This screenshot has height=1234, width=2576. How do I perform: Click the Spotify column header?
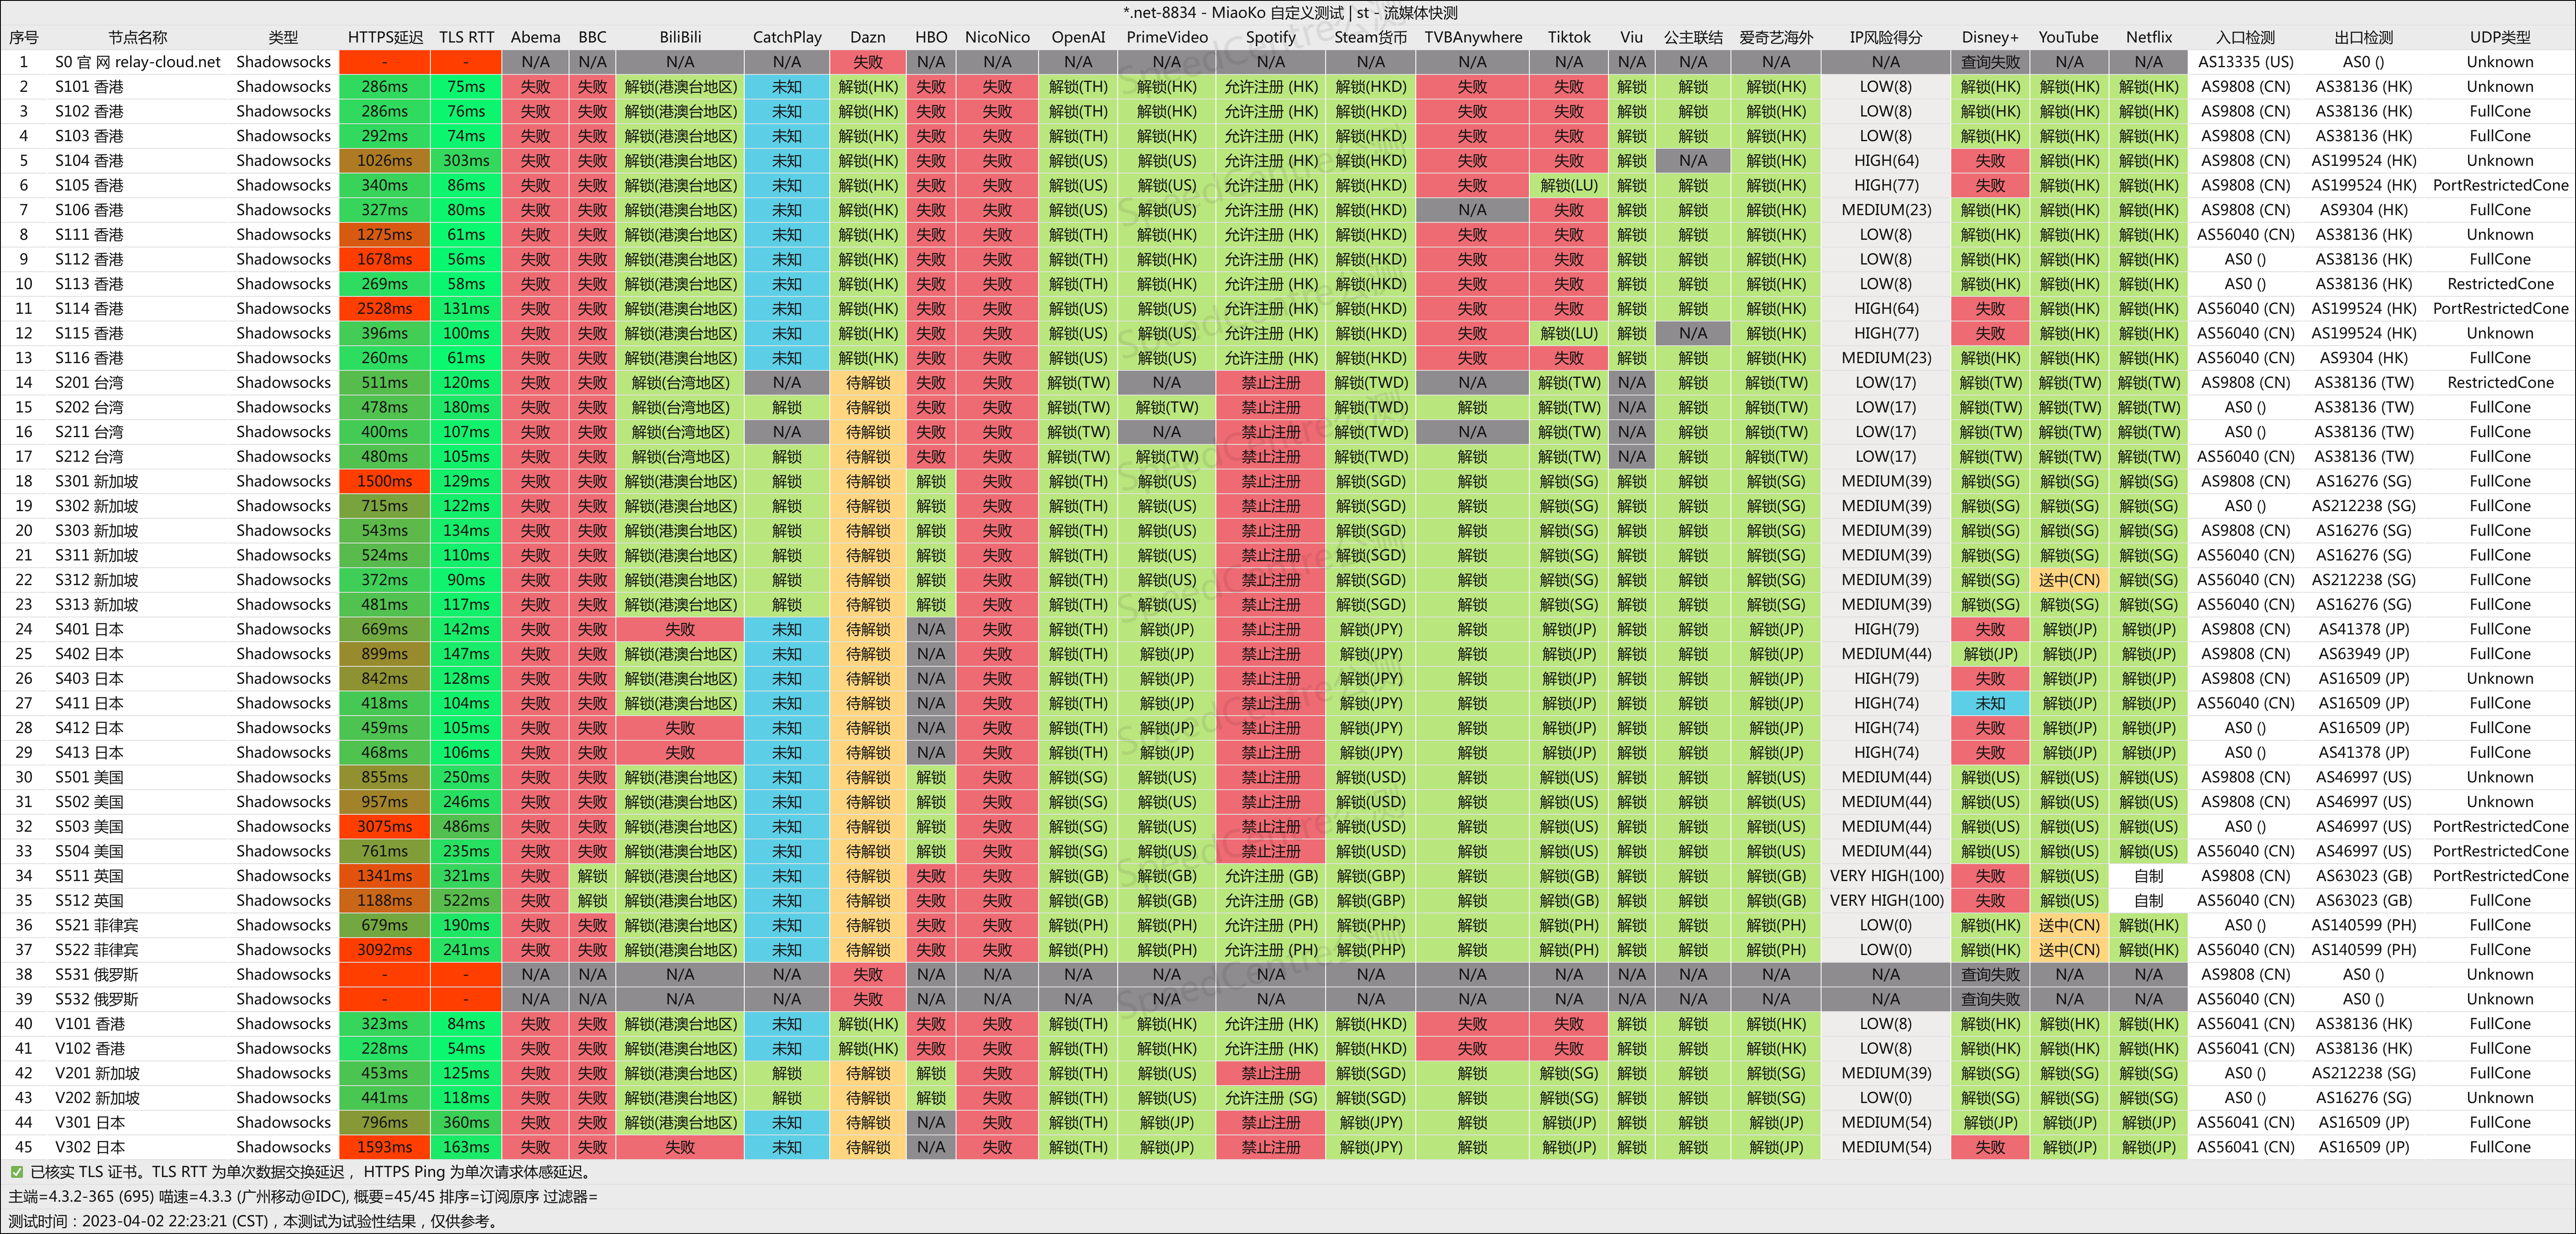[x=1271, y=37]
